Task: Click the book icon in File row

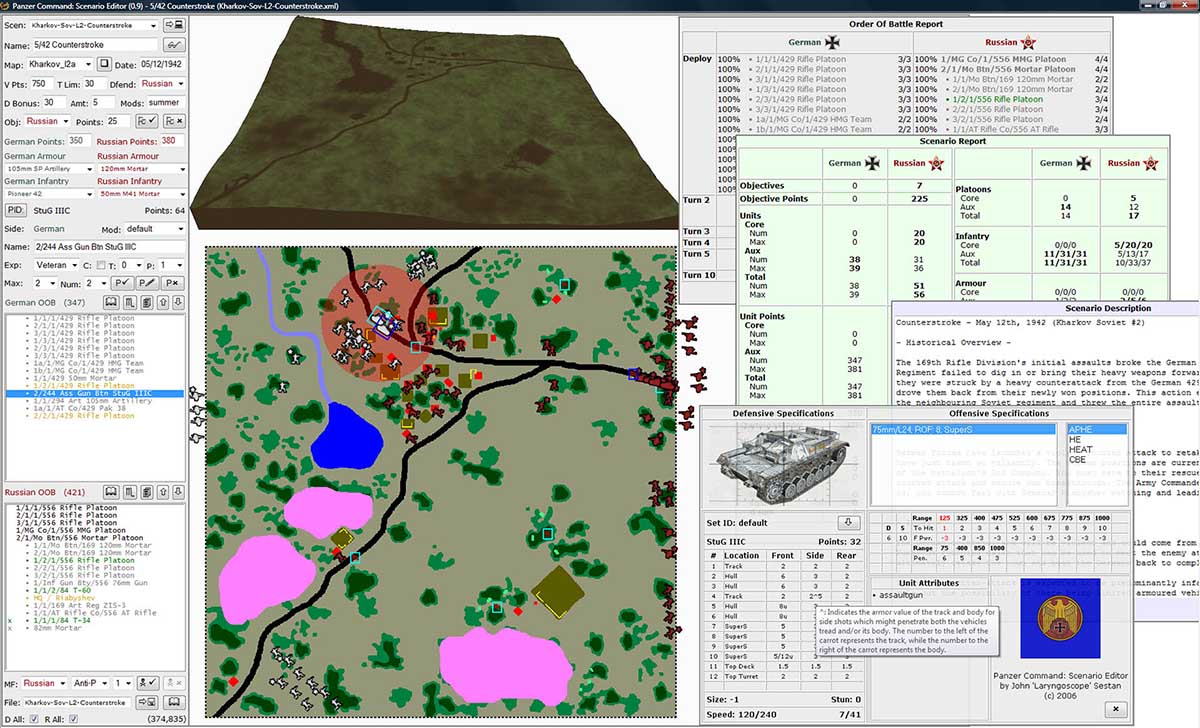Action: (174, 702)
